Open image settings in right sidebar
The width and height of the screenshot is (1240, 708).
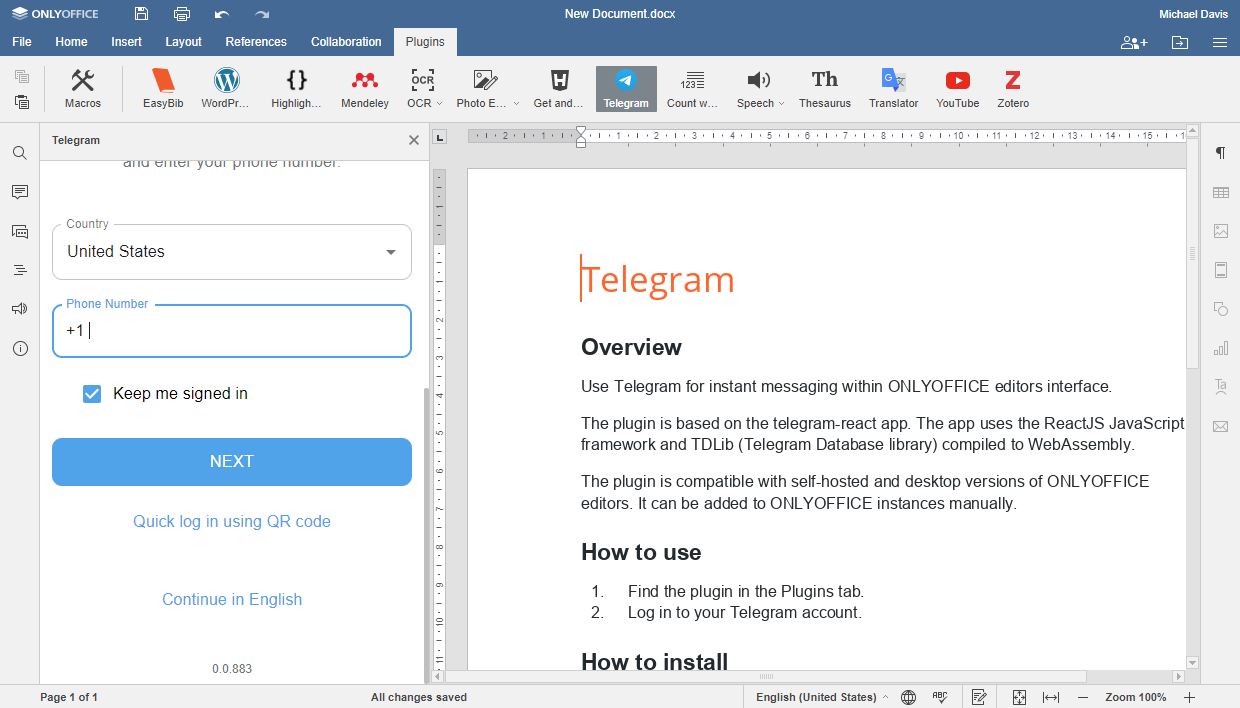point(1220,231)
